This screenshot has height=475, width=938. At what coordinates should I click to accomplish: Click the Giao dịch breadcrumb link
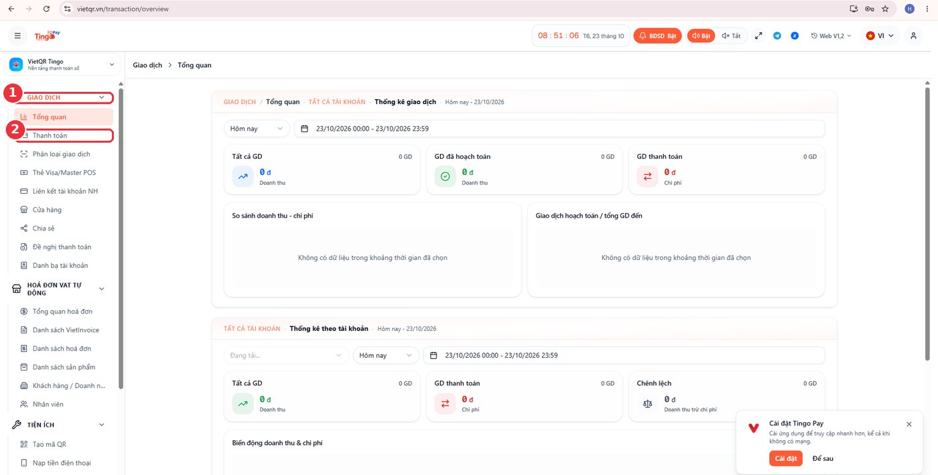[147, 65]
